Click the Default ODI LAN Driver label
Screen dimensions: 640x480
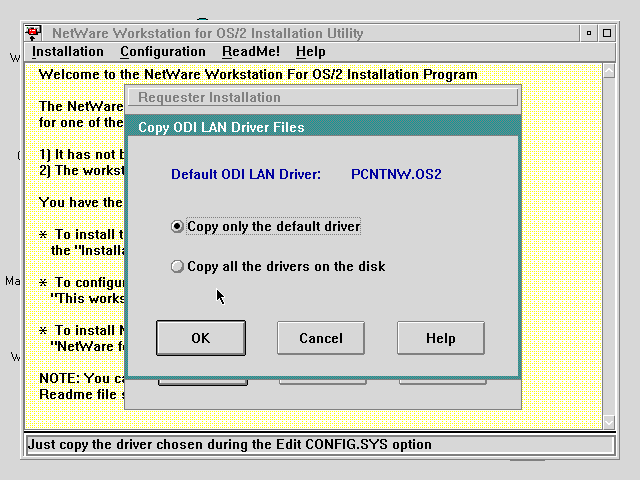[x=246, y=174]
